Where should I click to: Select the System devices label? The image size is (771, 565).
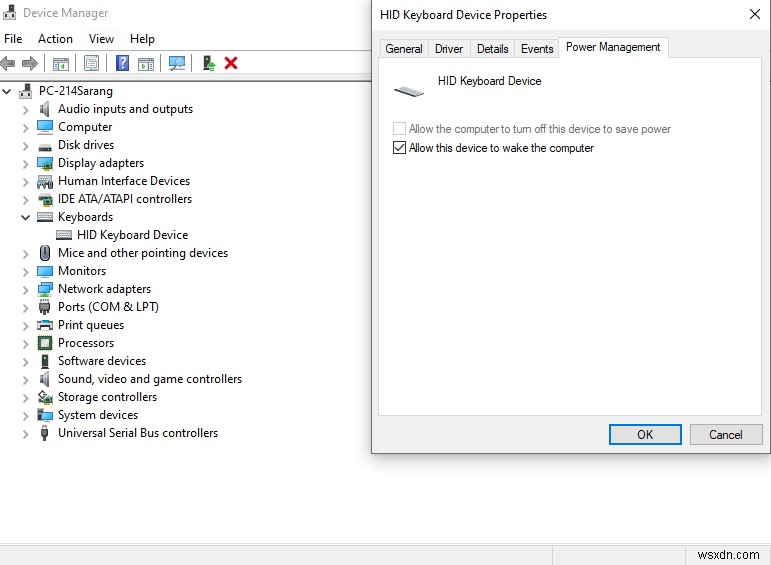click(x=98, y=415)
